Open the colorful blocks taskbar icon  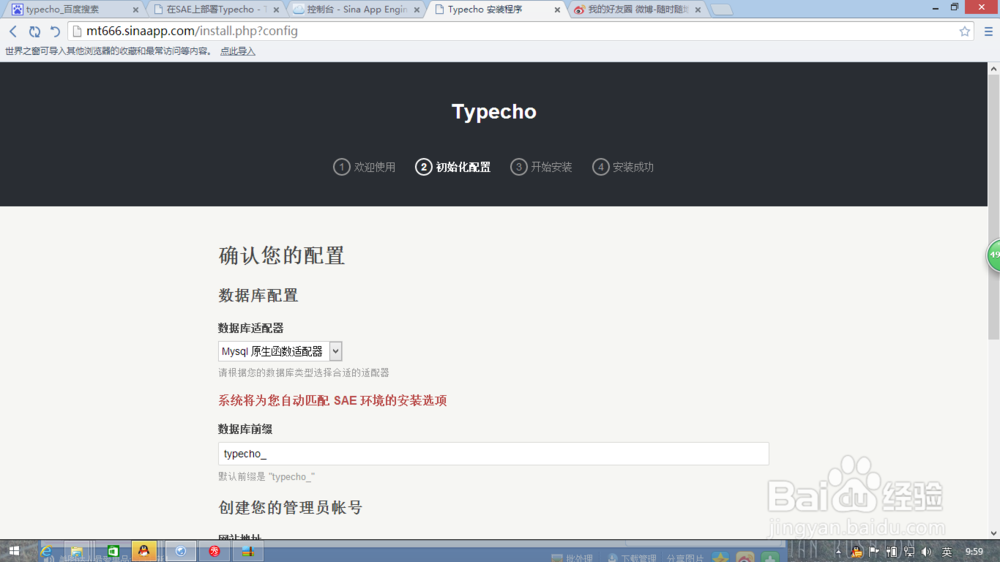pyautogui.click(x=248, y=551)
